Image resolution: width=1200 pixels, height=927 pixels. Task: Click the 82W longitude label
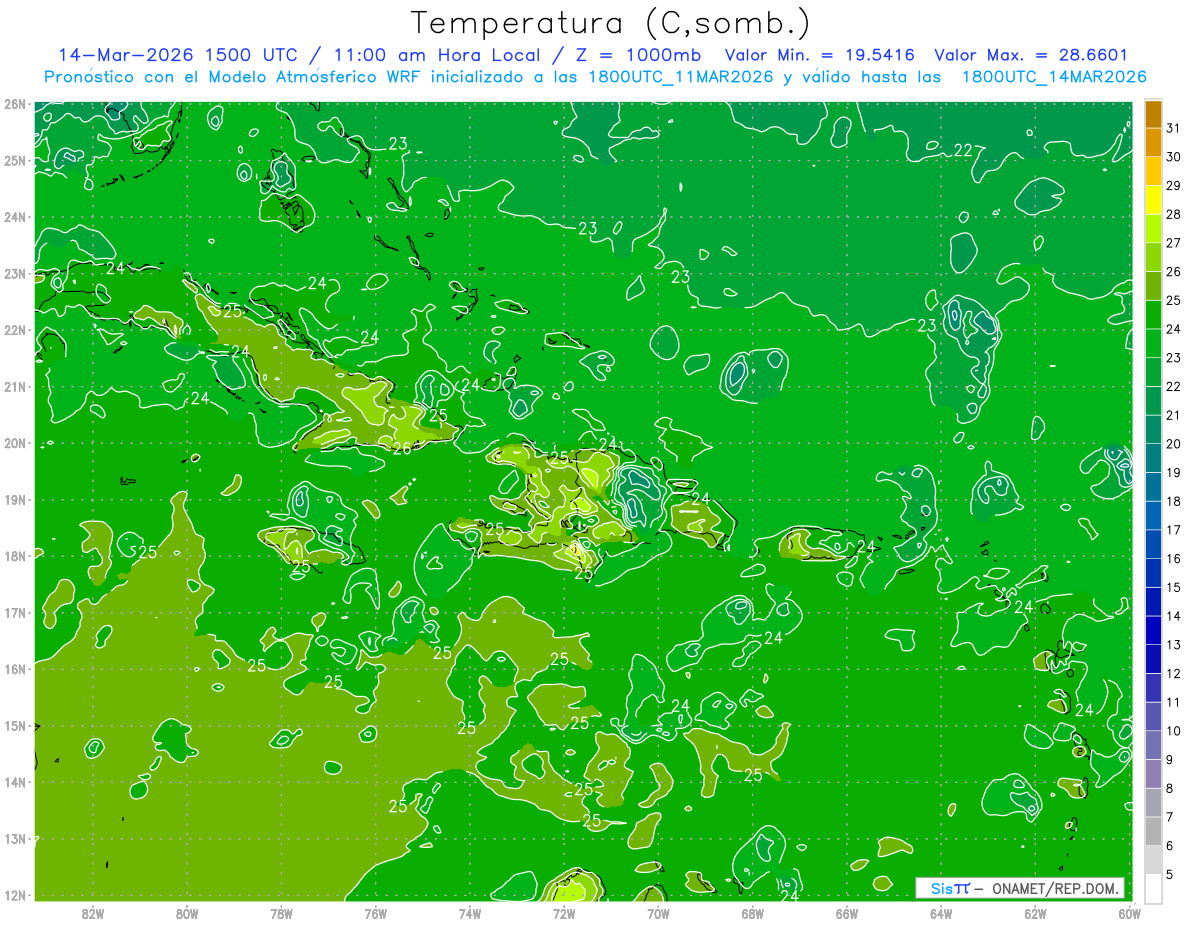[93, 913]
